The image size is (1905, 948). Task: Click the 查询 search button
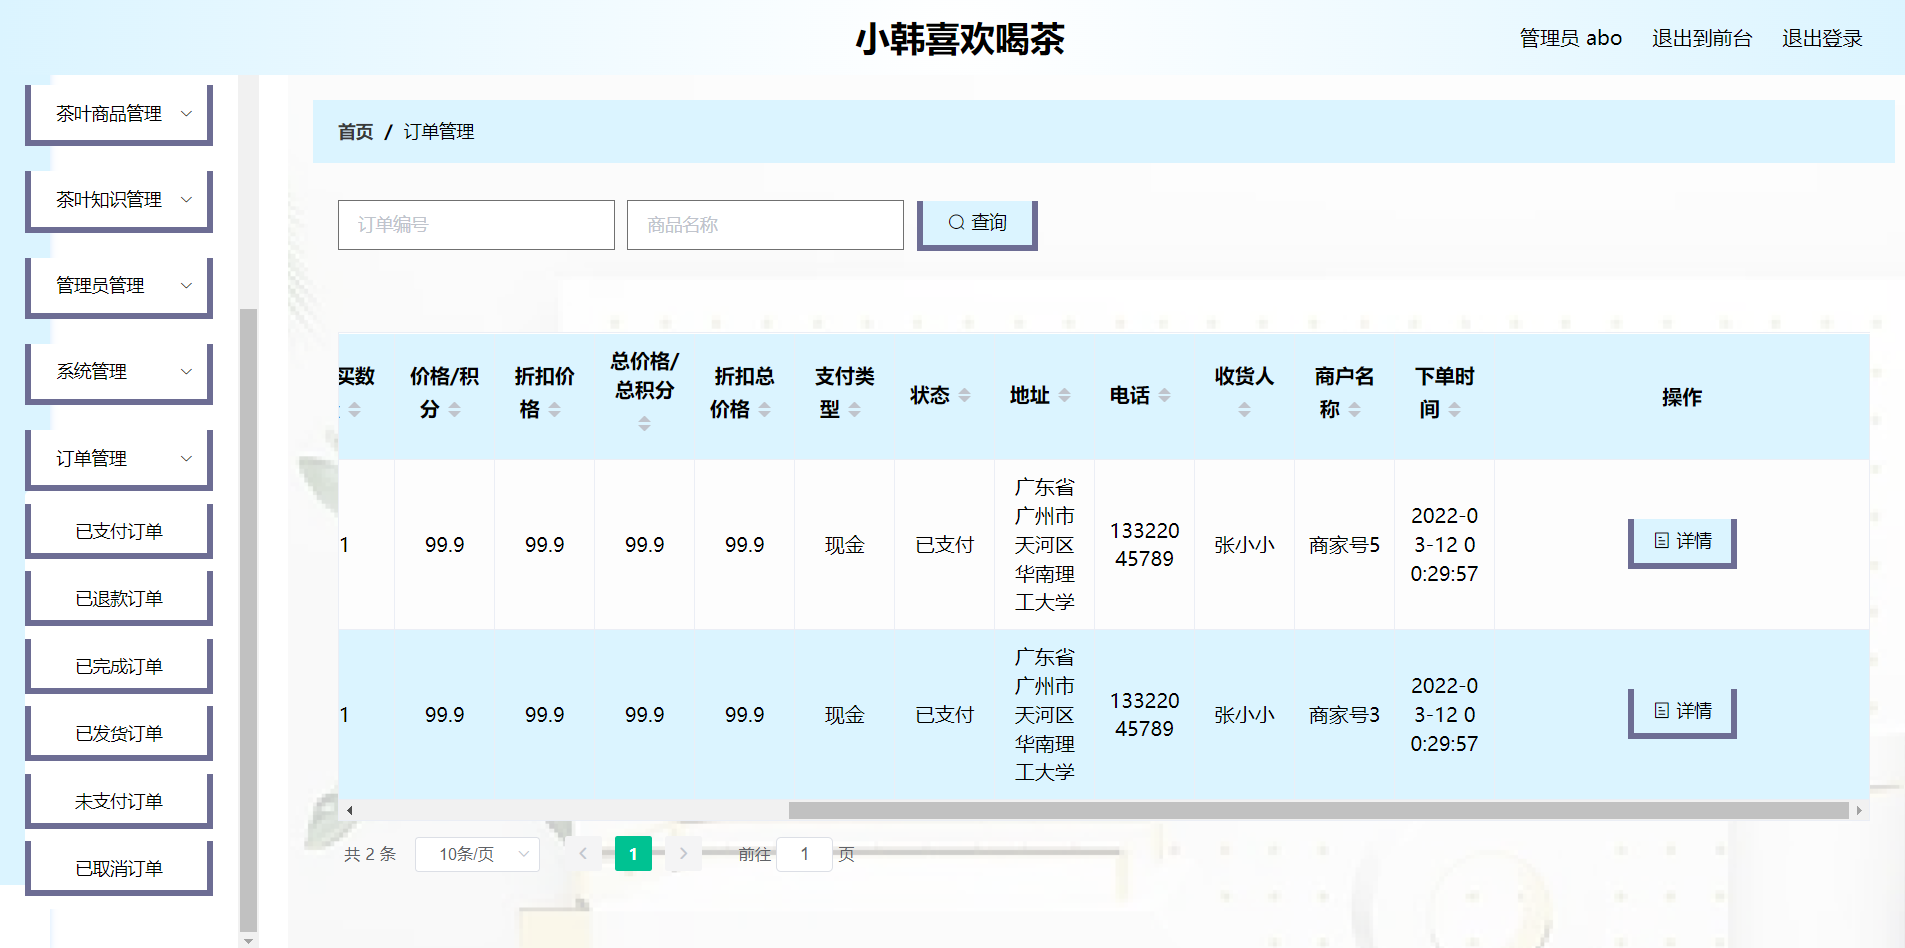(x=977, y=224)
